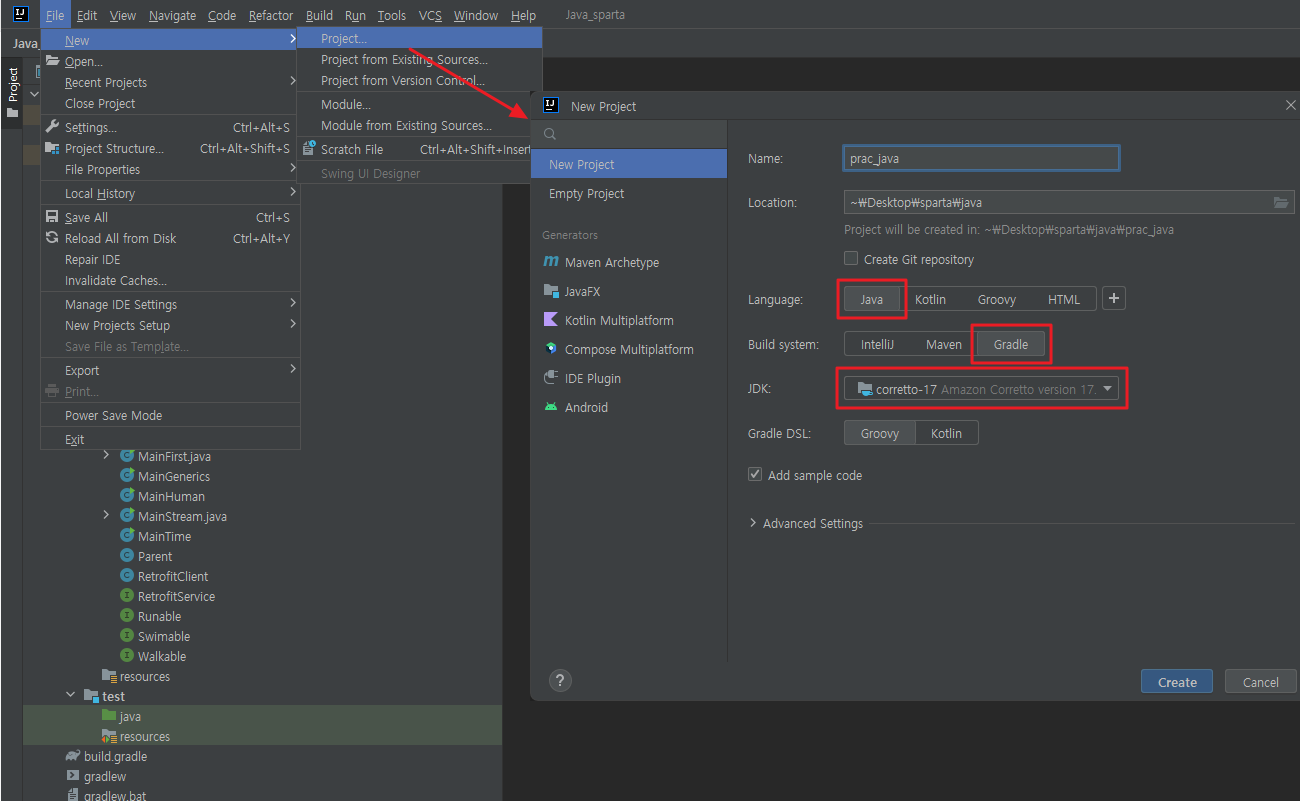
Task: Open the Project tool window sidebar tab
Action: pos(13,93)
